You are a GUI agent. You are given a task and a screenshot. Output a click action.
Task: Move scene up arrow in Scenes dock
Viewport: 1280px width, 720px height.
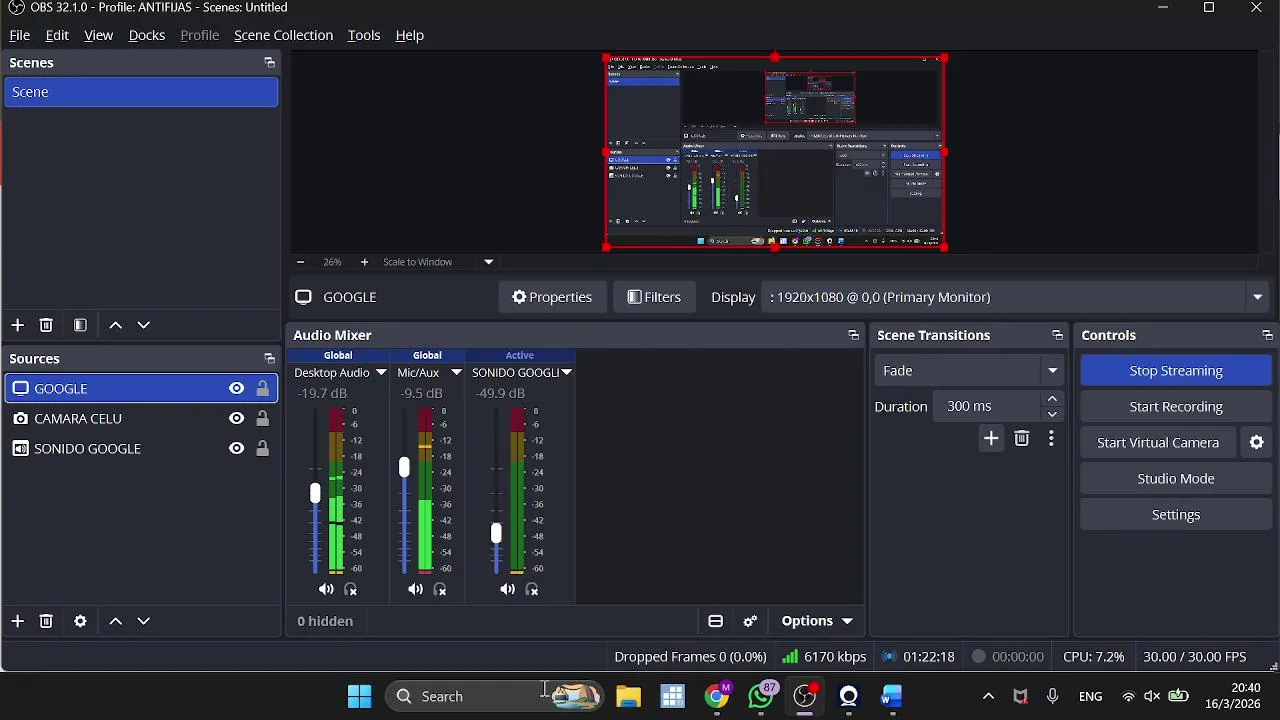point(115,325)
